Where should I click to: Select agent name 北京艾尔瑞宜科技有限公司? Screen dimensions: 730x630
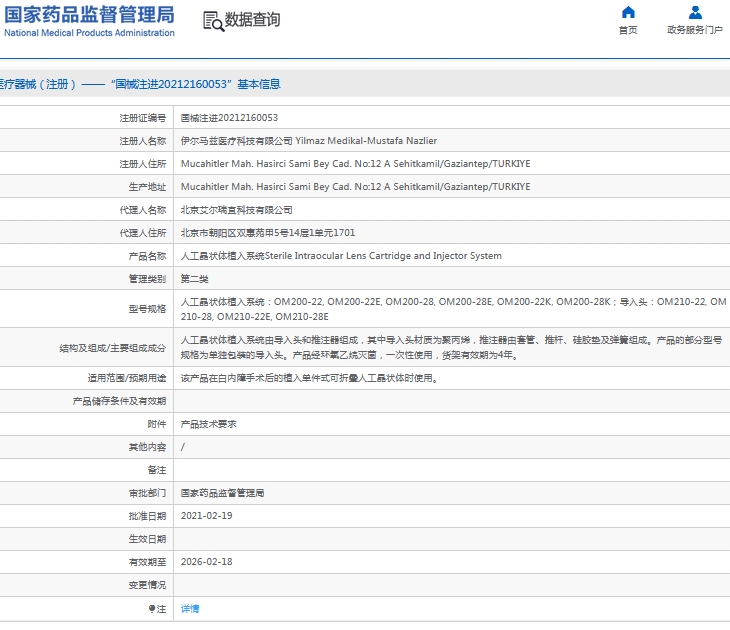237,210
